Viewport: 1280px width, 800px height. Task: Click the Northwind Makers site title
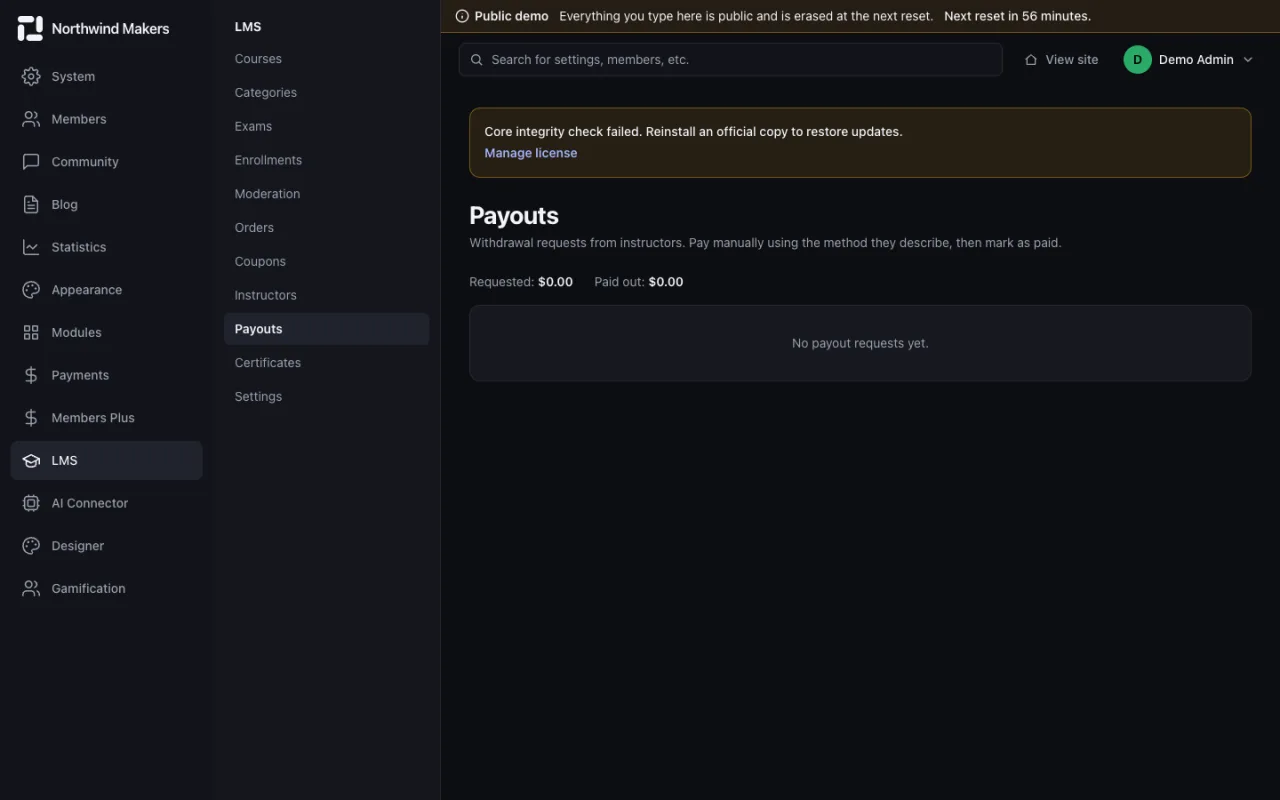point(110,29)
